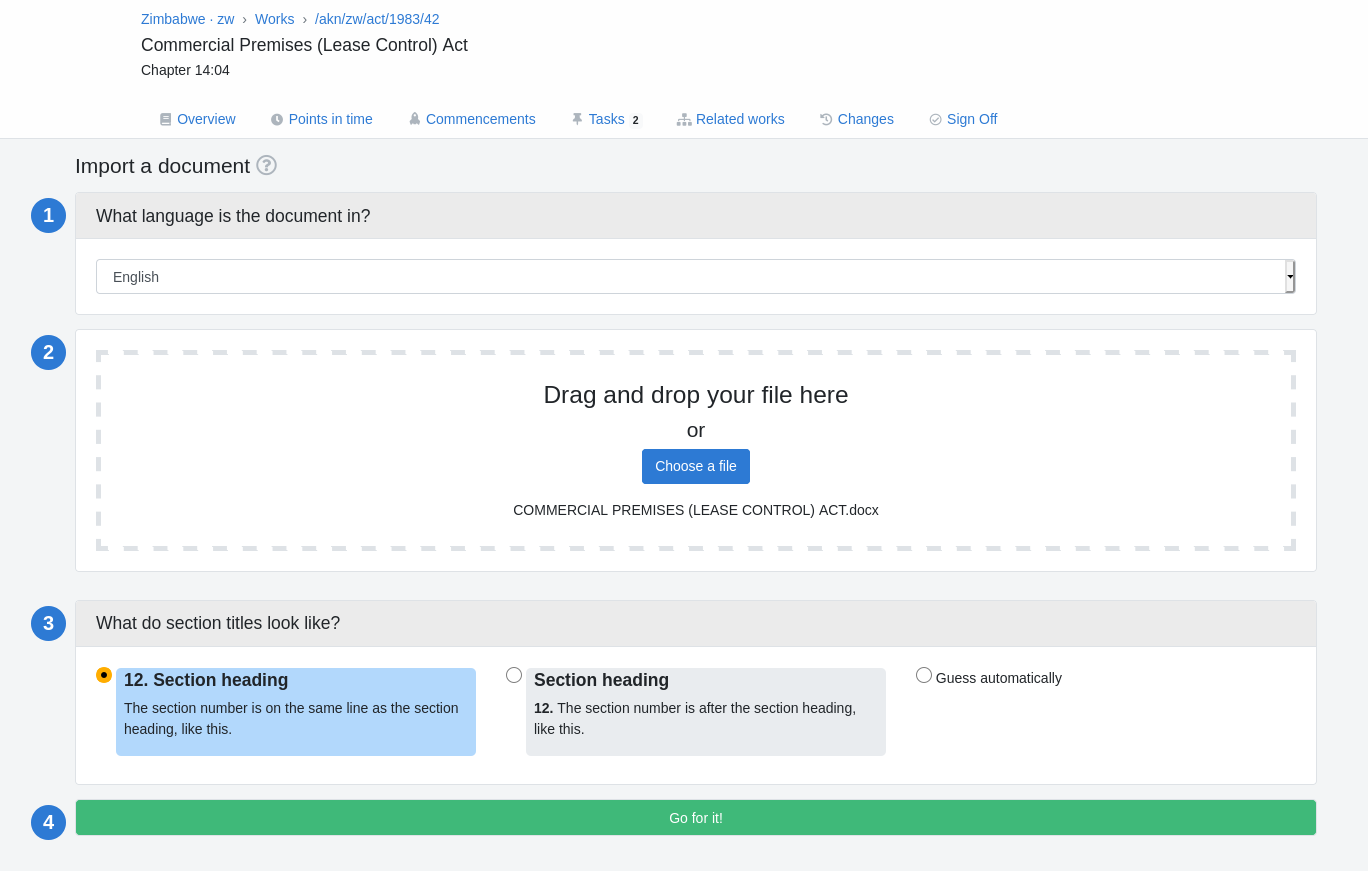Open the Works breadcrumb link
The height and width of the screenshot is (871, 1368).
tap(274, 19)
